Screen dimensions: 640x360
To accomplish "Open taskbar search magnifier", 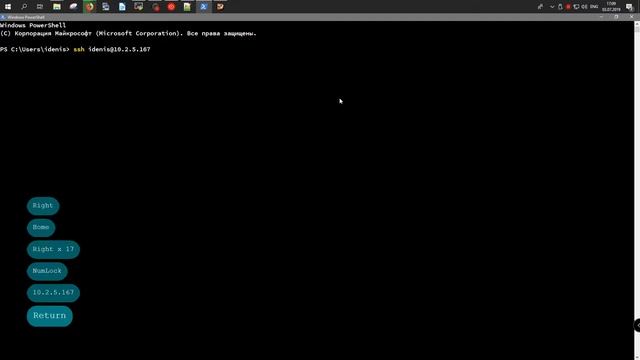I will 24,7.
